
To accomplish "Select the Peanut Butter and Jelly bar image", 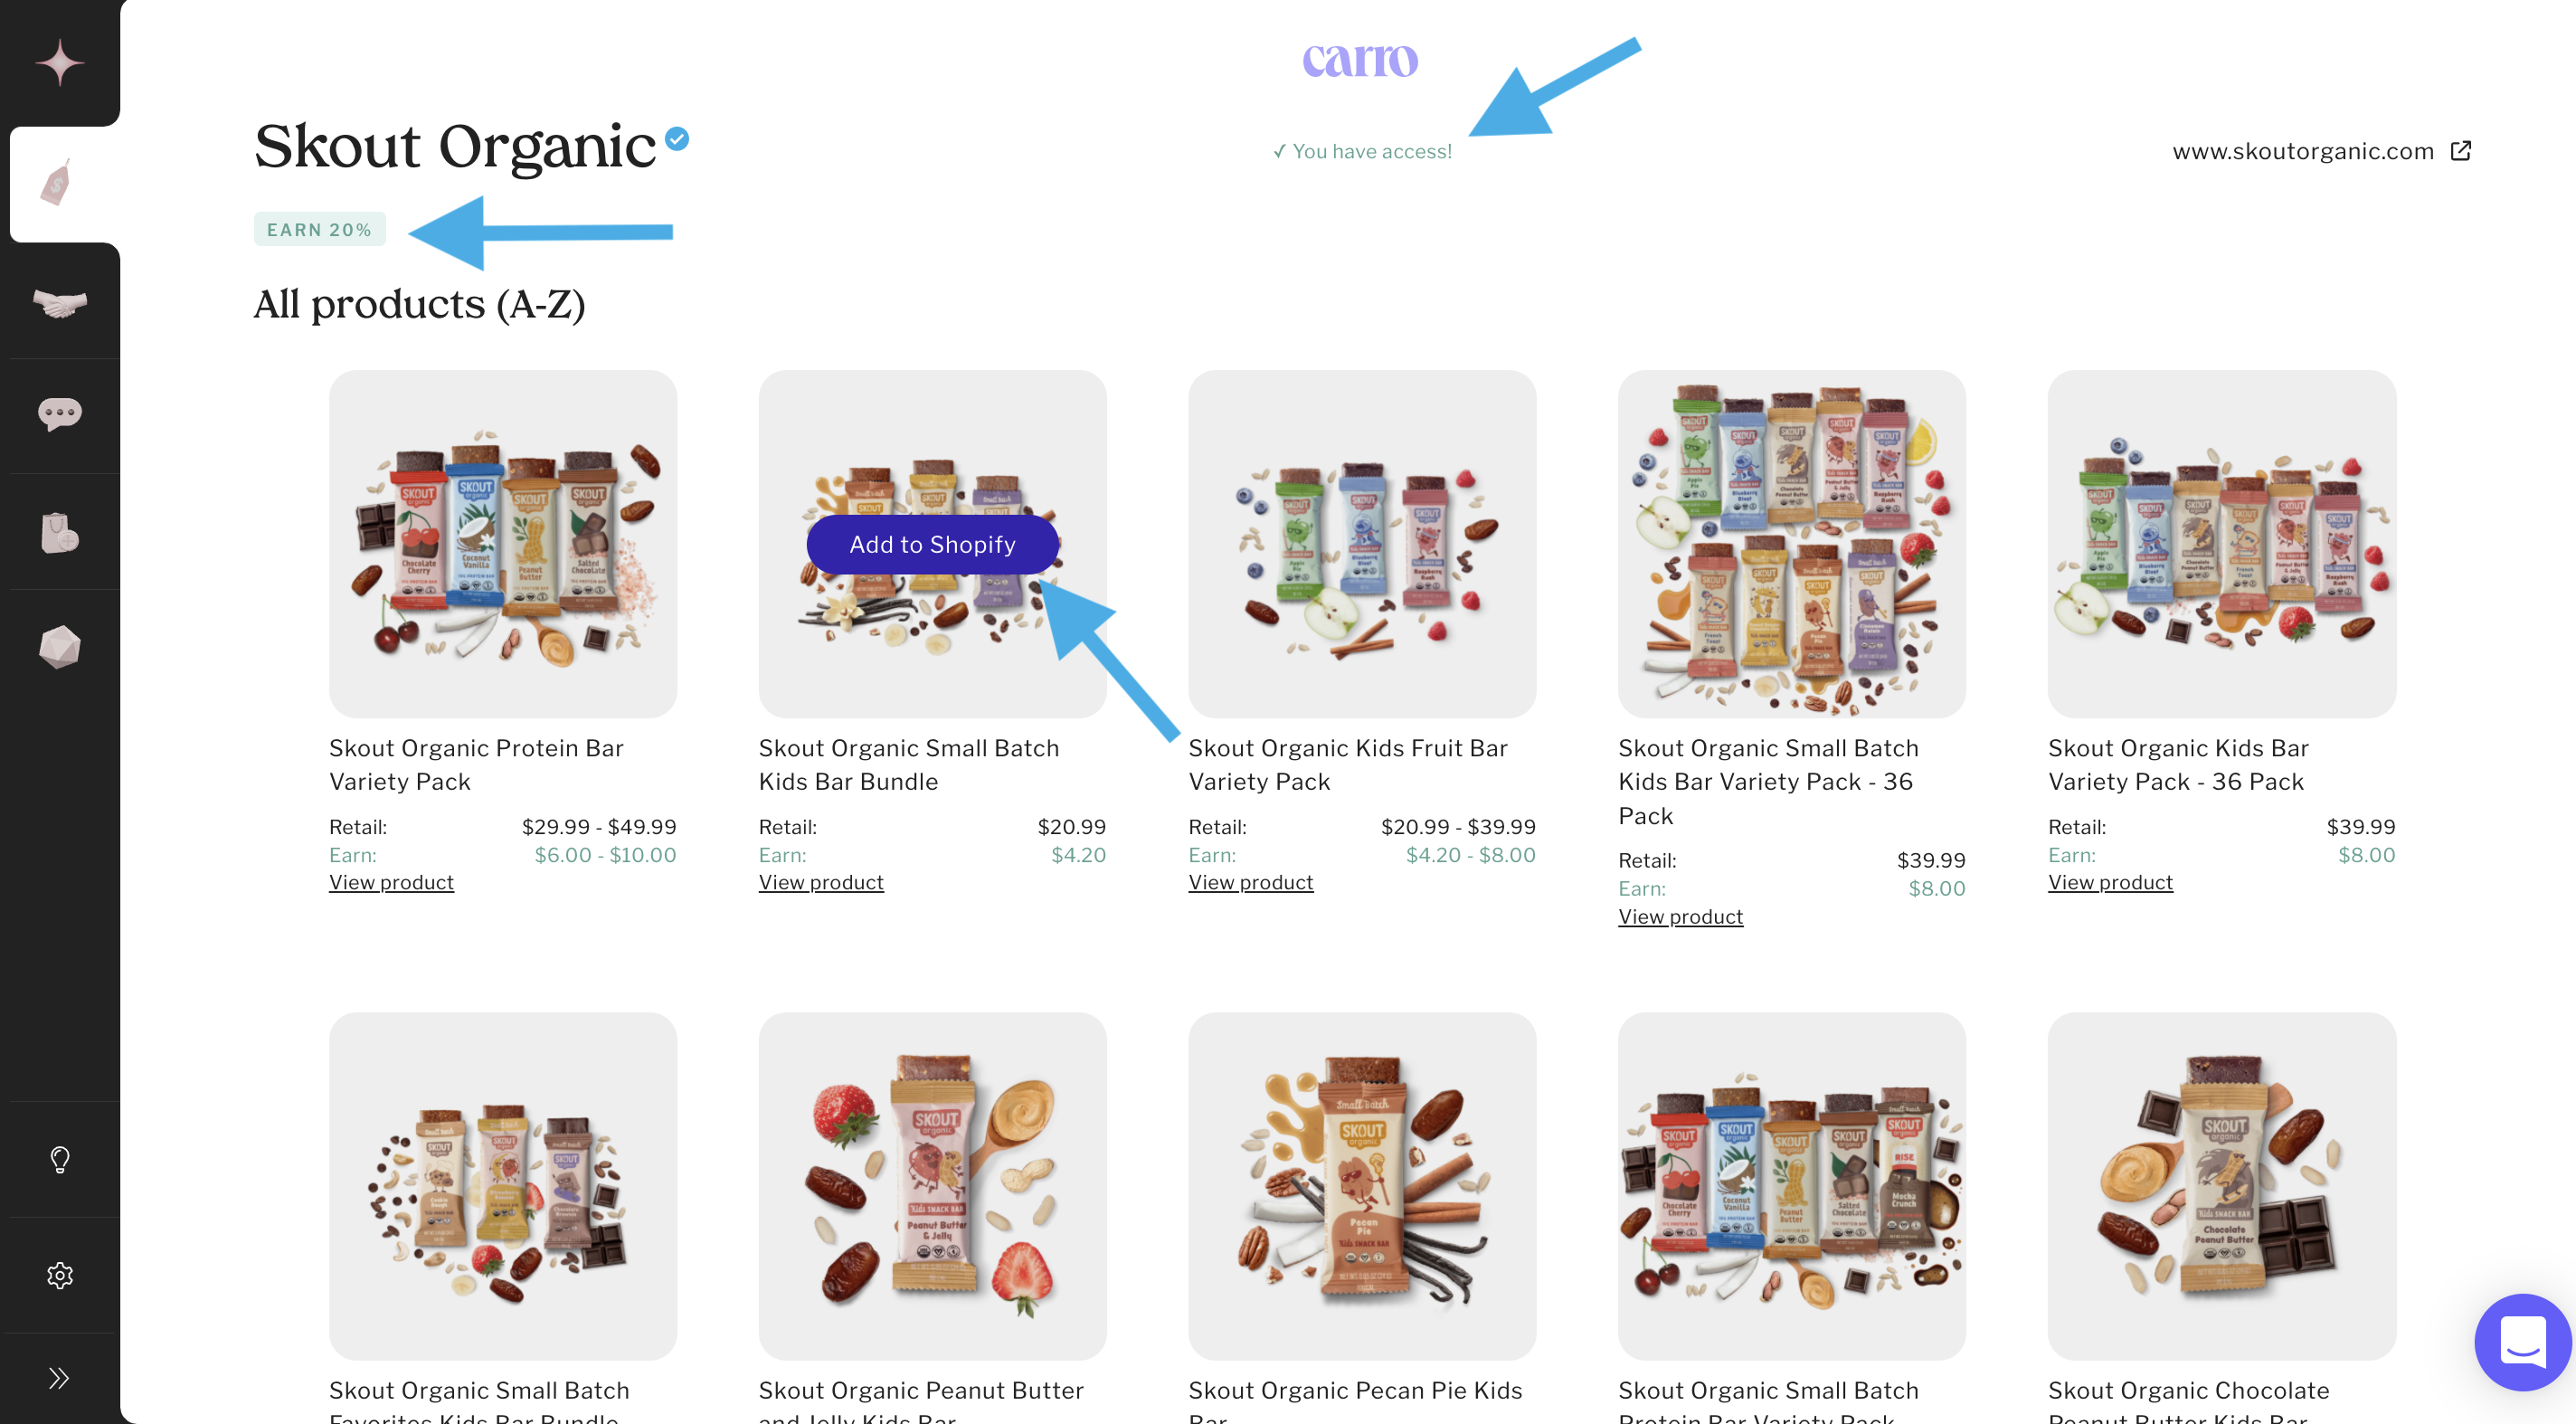I will coord(932,1186).
